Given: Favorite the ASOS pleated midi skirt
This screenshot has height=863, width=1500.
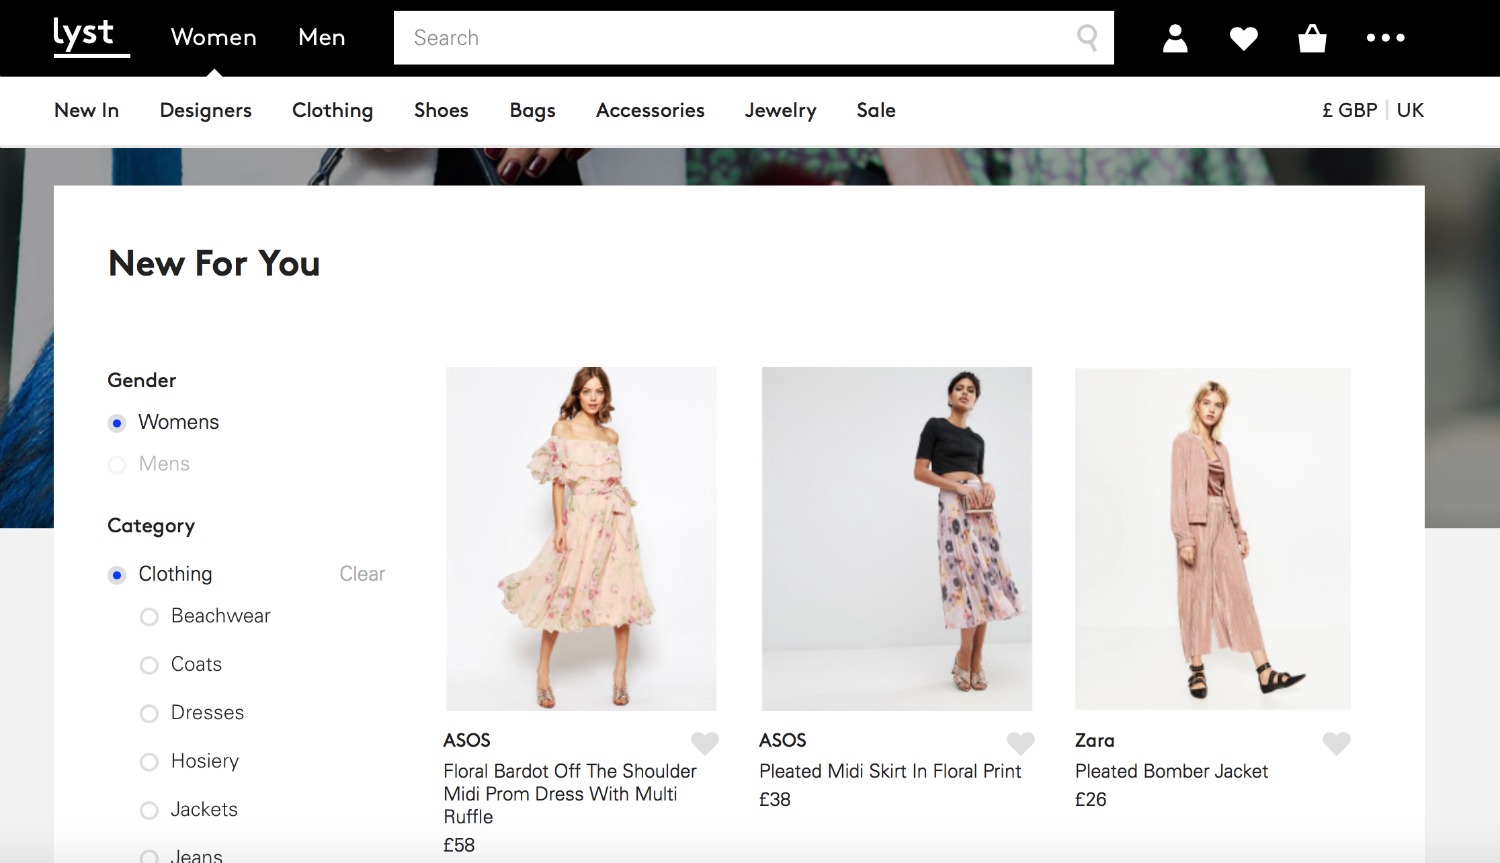Looking at the screenshot, I should [x=1021, y=743].
